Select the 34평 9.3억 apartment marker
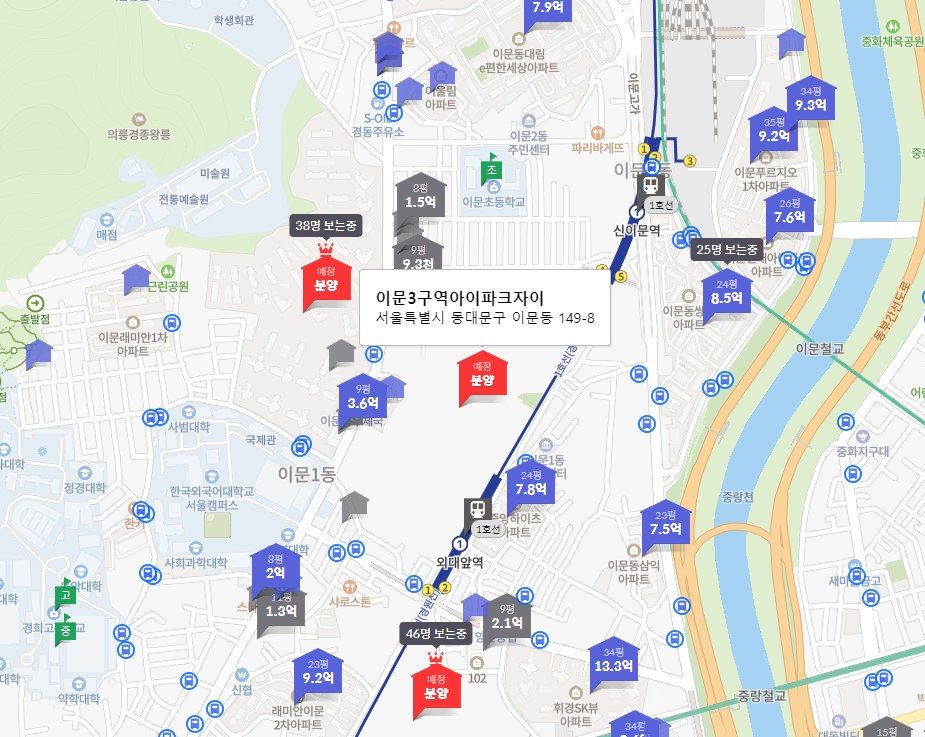The image size is (925, 737). (811, 99)
